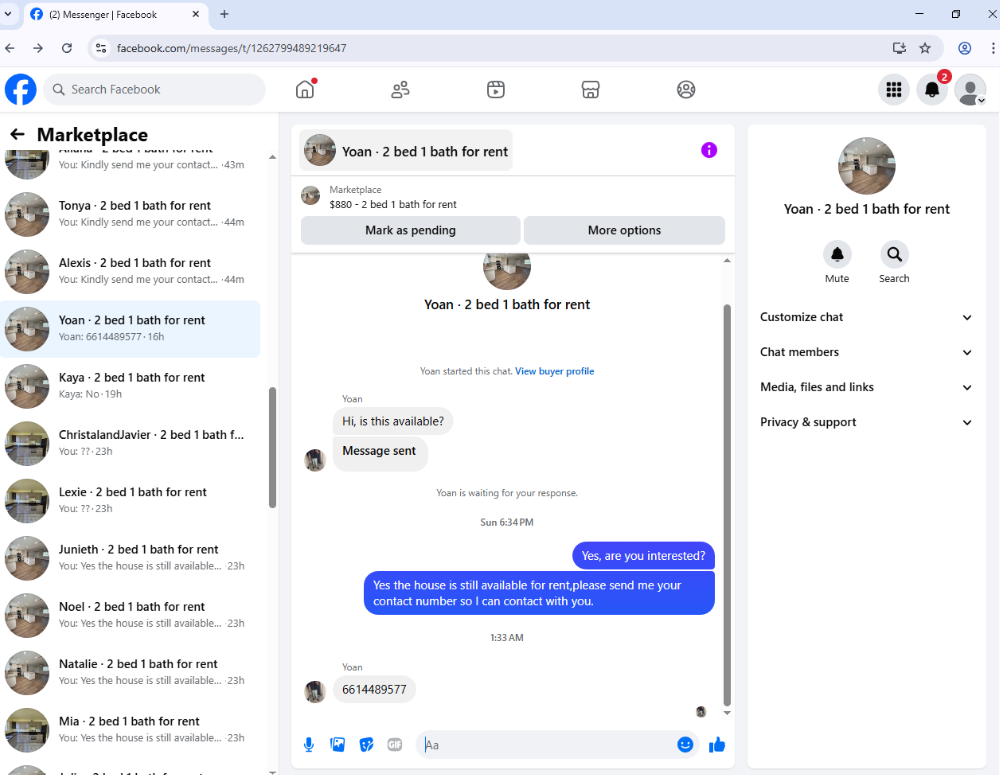This screenshot has height=775, width=1000.
Task: Open Yoan chat header title
Action: 406,151
